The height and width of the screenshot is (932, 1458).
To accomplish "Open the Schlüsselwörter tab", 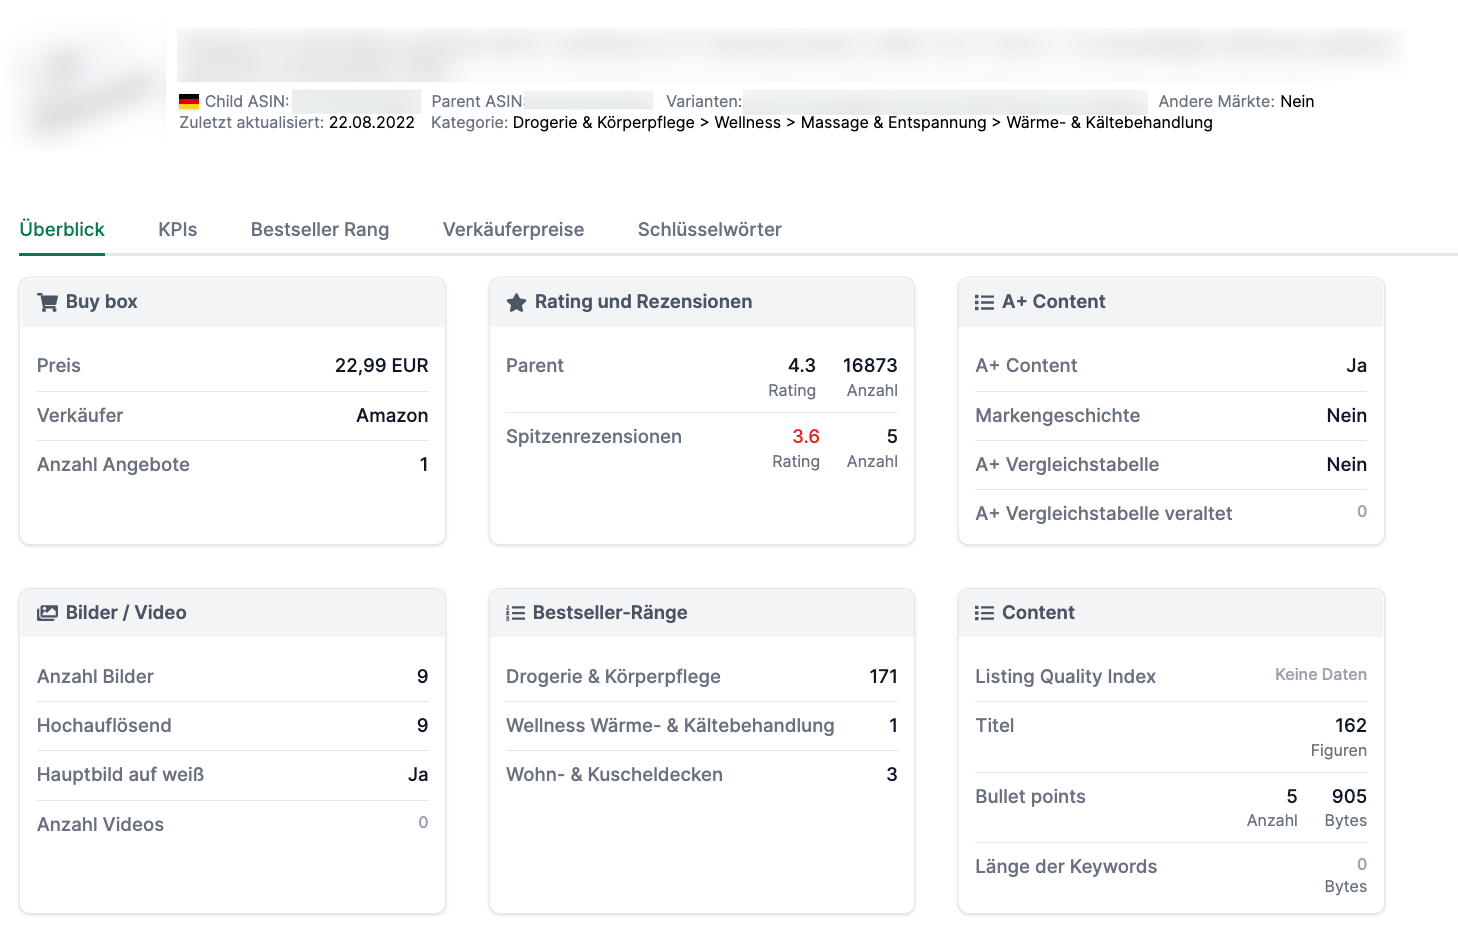I will pos(710,229).
